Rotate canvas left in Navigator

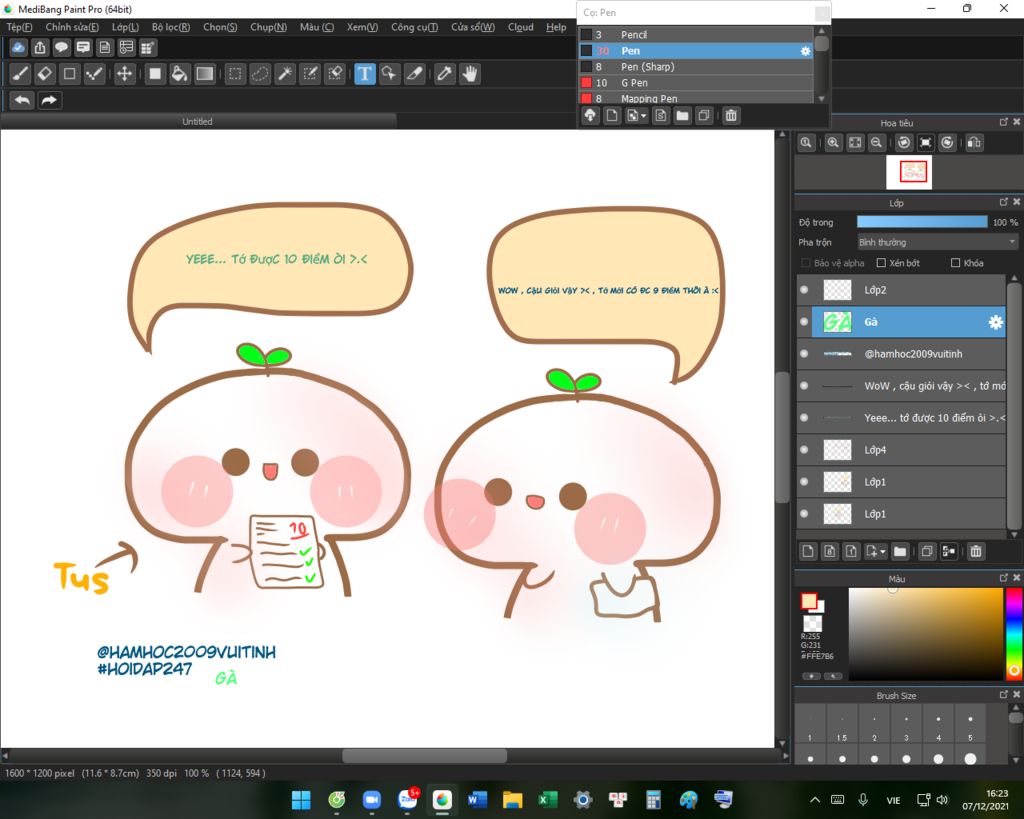click(904, 142)
